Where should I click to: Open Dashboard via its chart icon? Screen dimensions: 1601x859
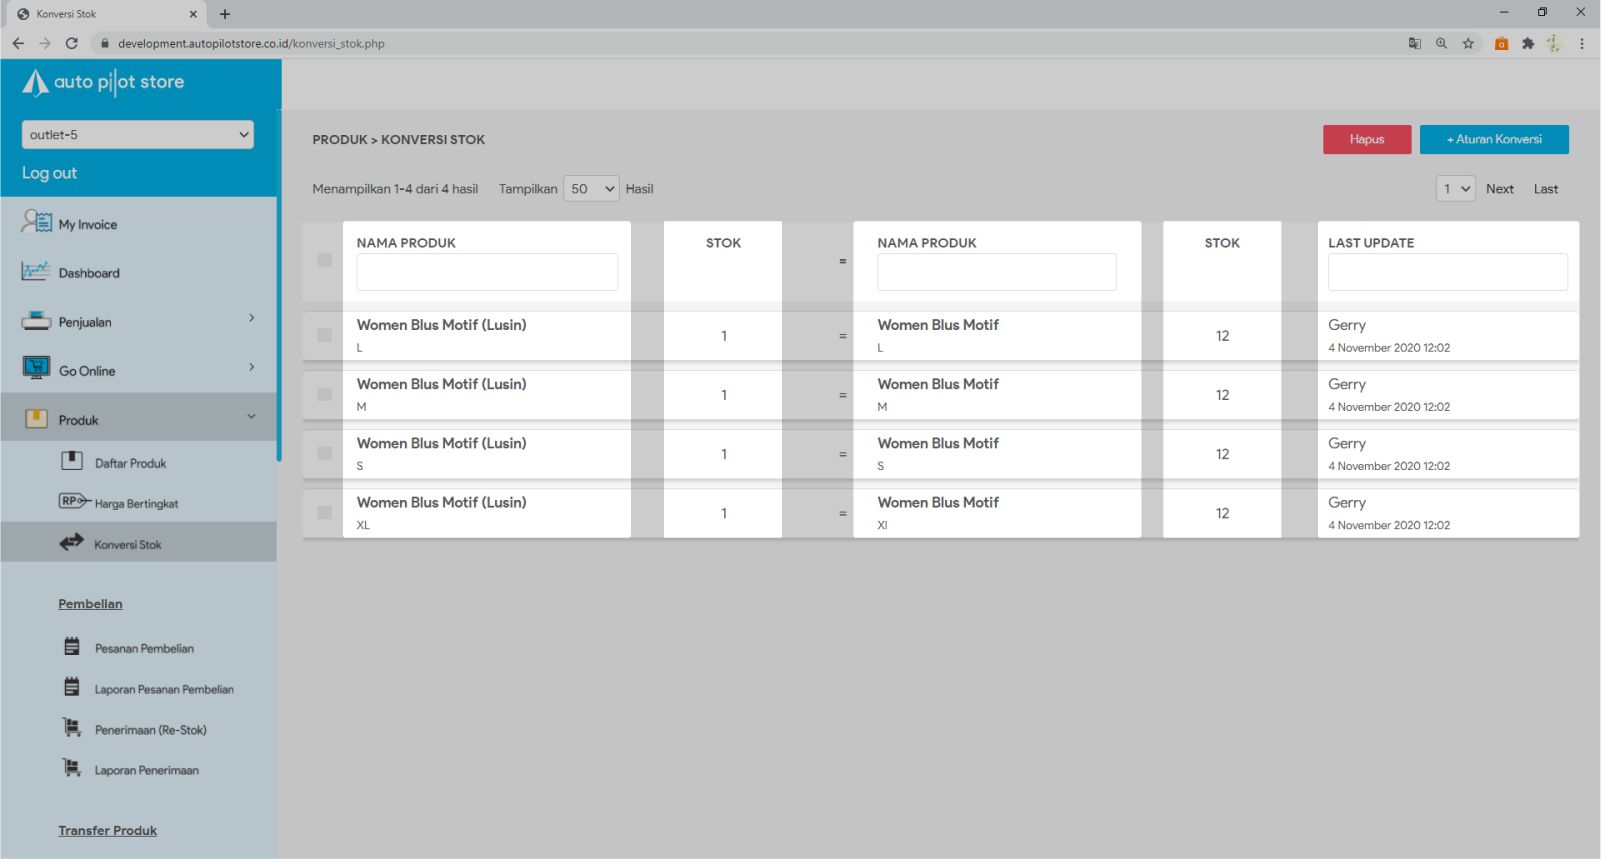click(x=36, y=271)
